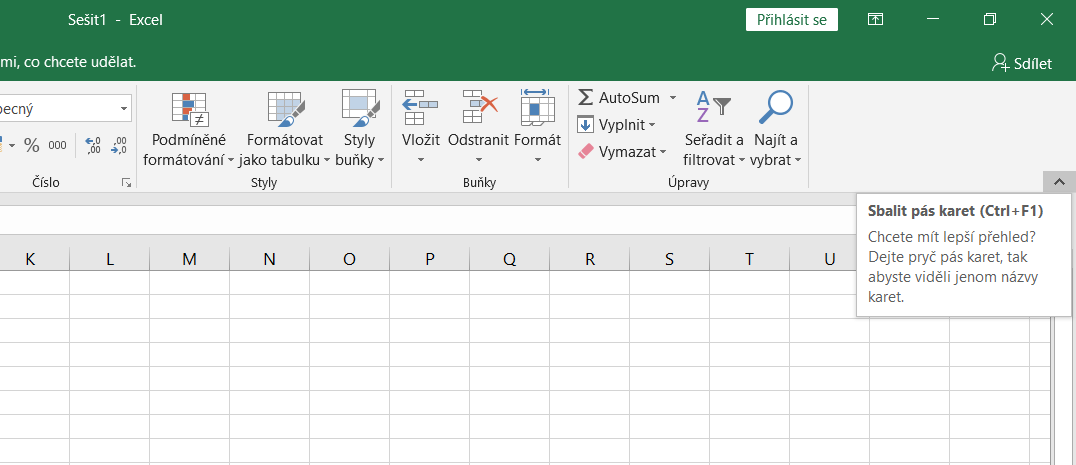The image size is (1076, 465).
Task: Select column M header
Action: point(189,259)
